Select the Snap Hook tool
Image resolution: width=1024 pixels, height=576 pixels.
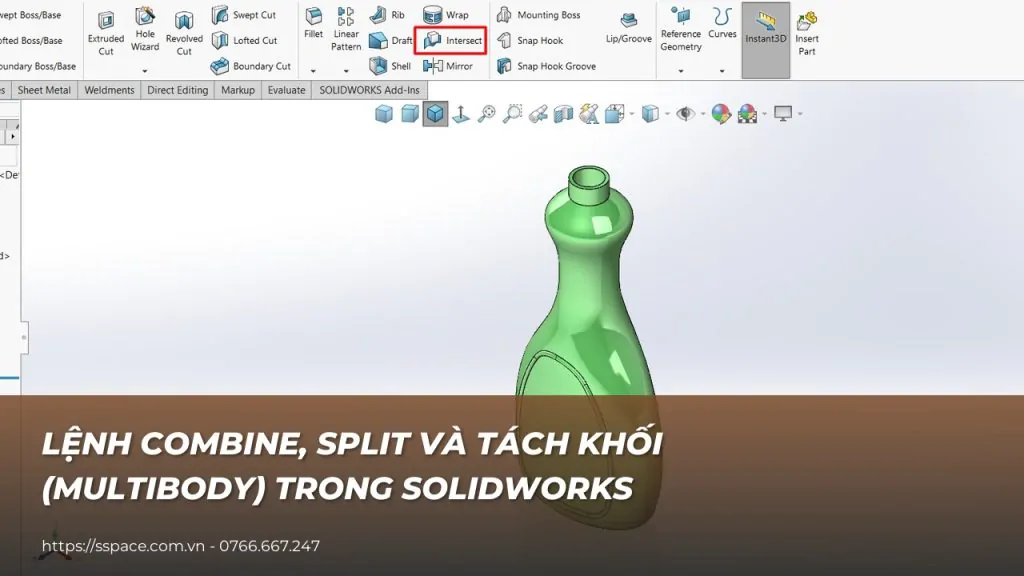[x=530, y=40]
